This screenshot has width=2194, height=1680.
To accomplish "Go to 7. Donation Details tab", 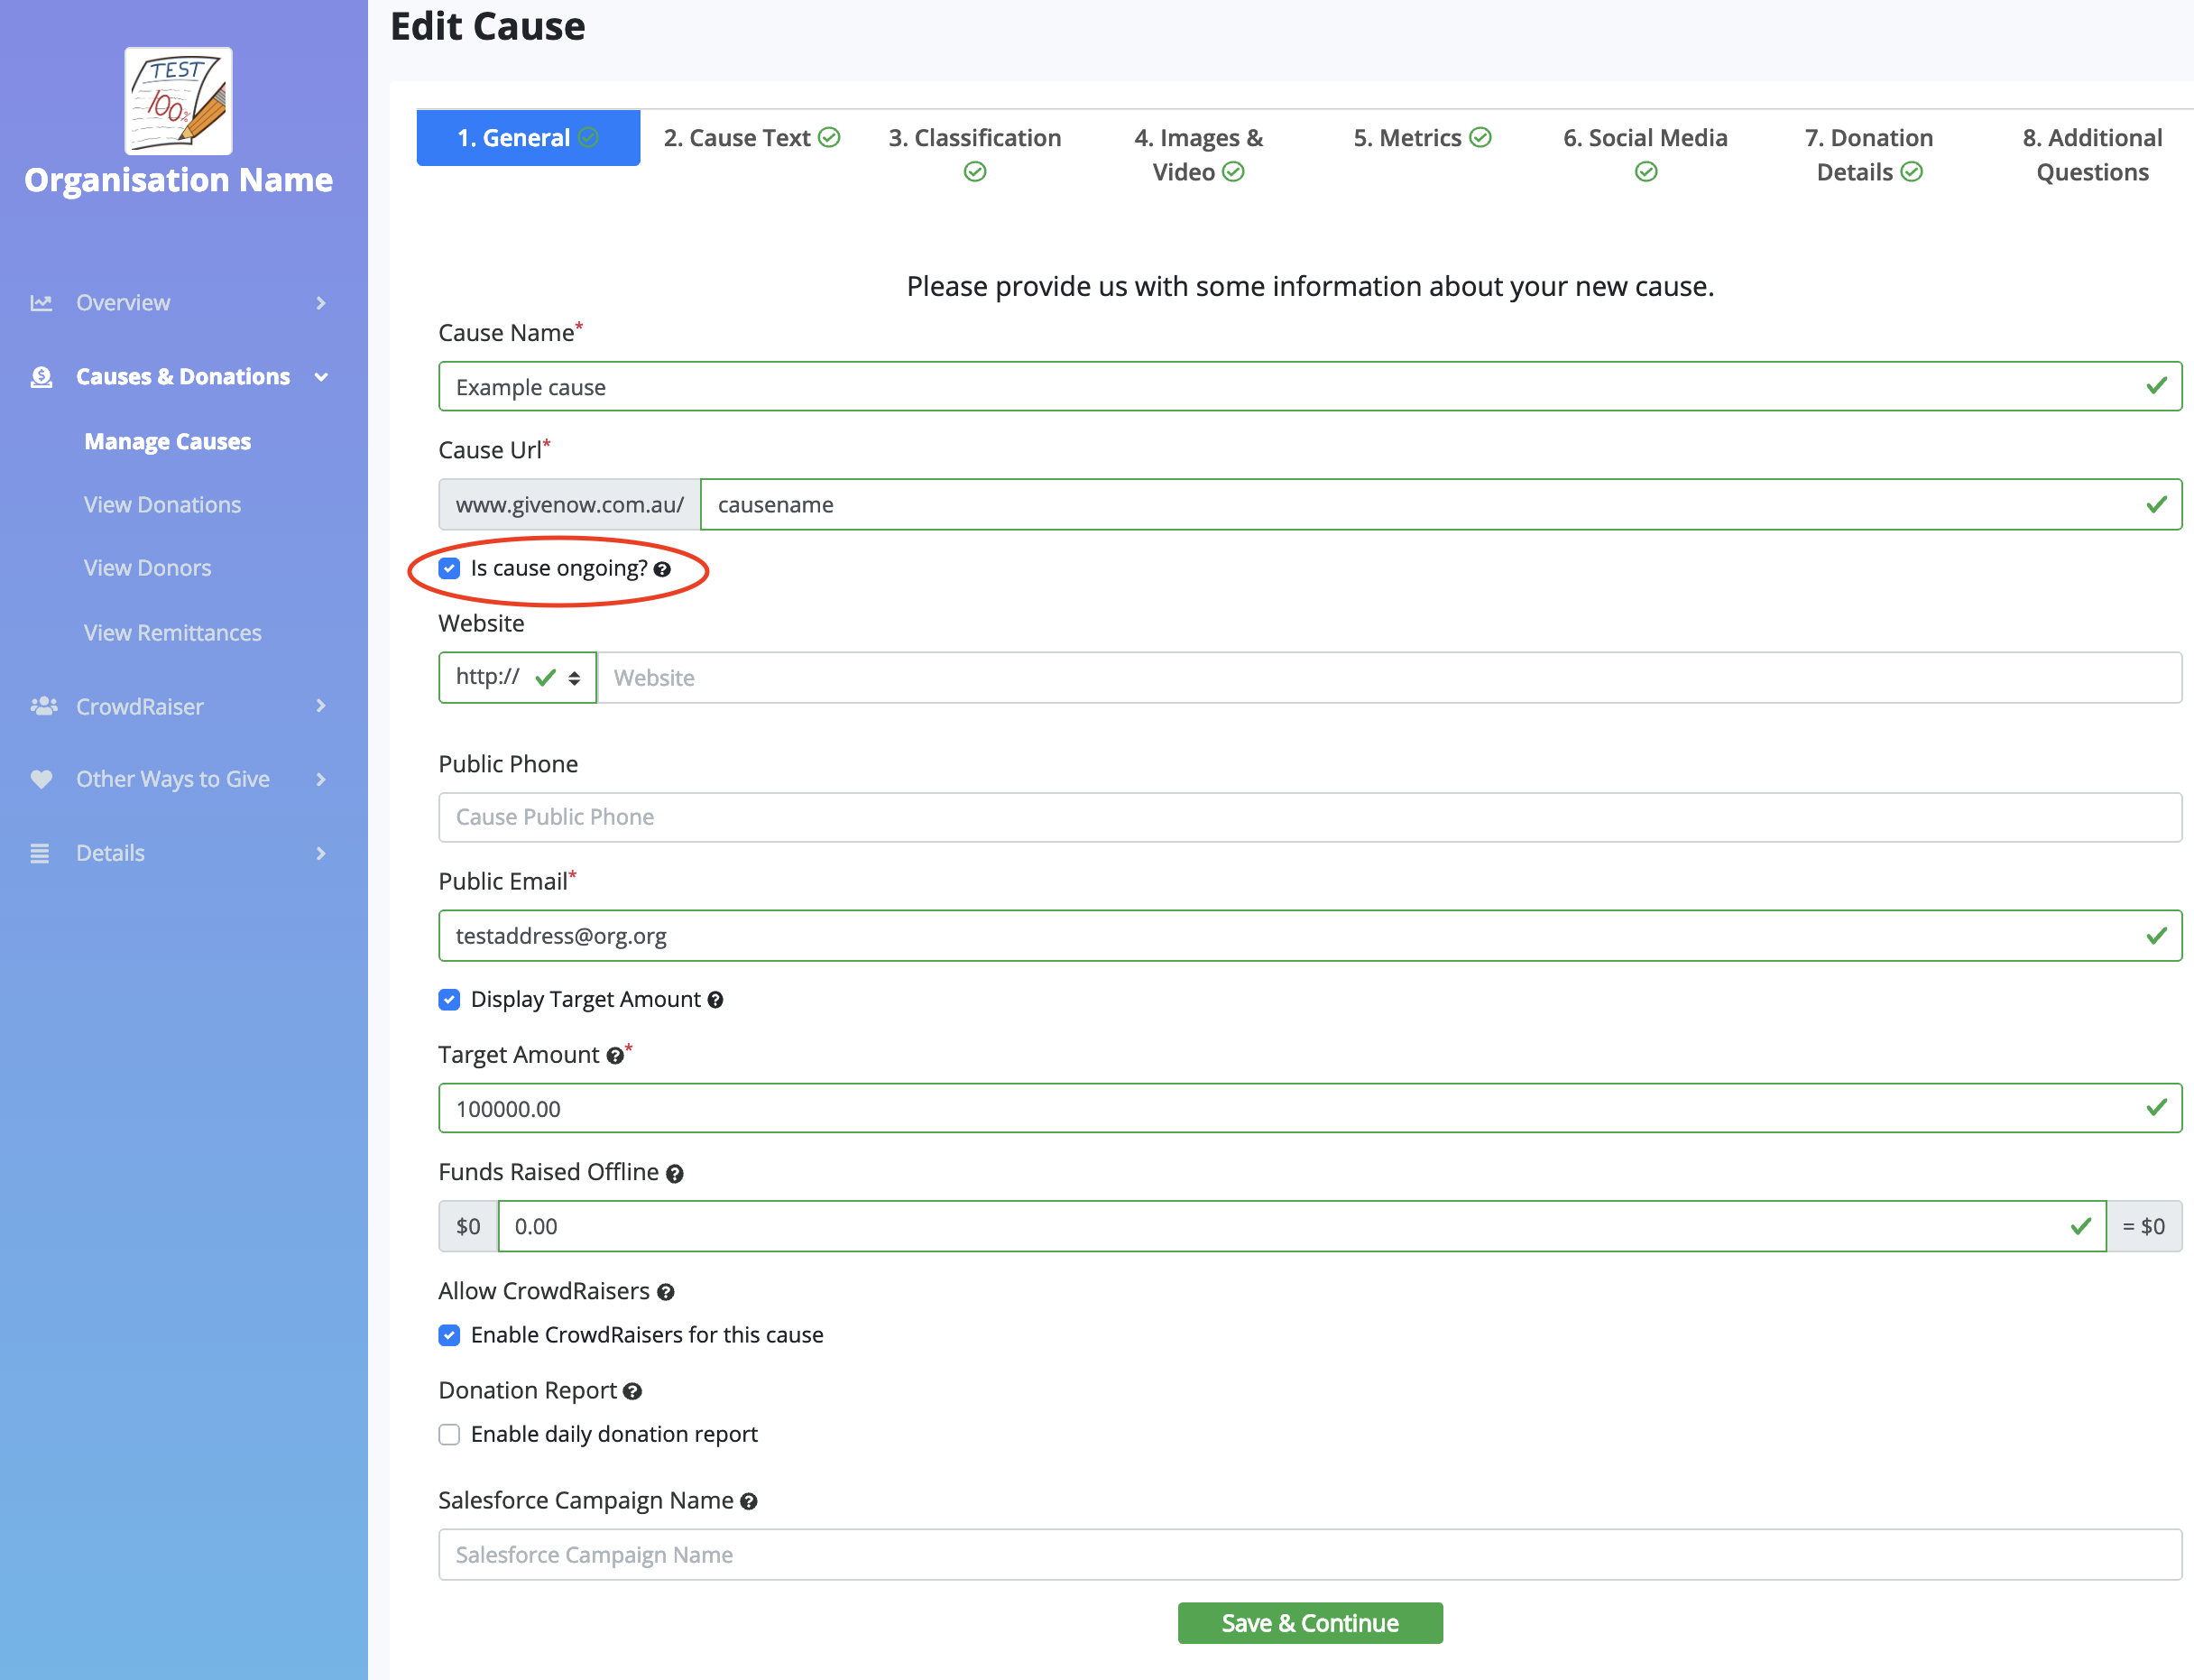I will click(x=1869, y=154).
